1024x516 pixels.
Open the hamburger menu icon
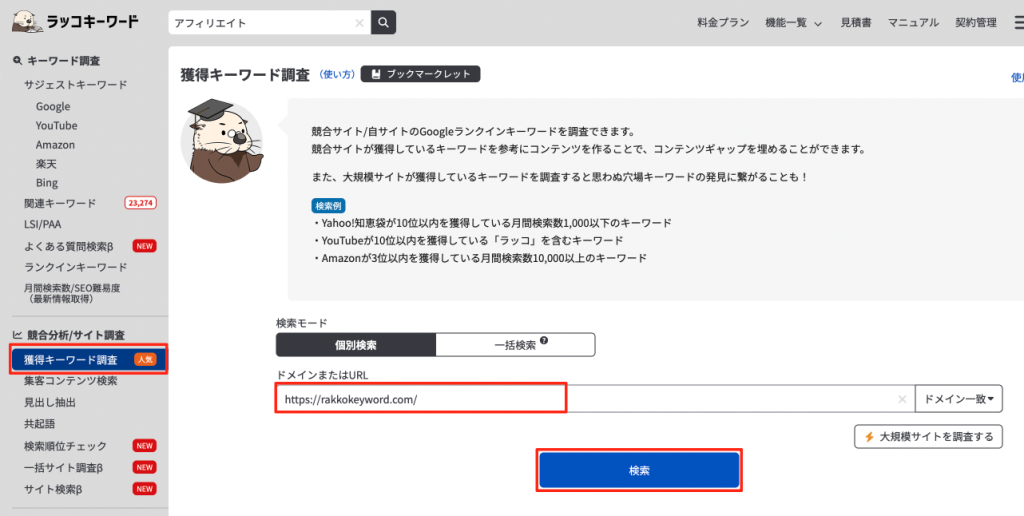1017,22
